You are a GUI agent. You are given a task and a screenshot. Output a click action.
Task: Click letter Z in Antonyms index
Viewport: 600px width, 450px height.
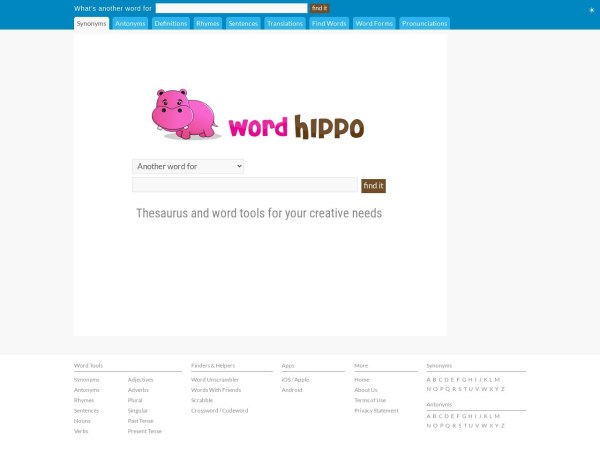[503, 426]
